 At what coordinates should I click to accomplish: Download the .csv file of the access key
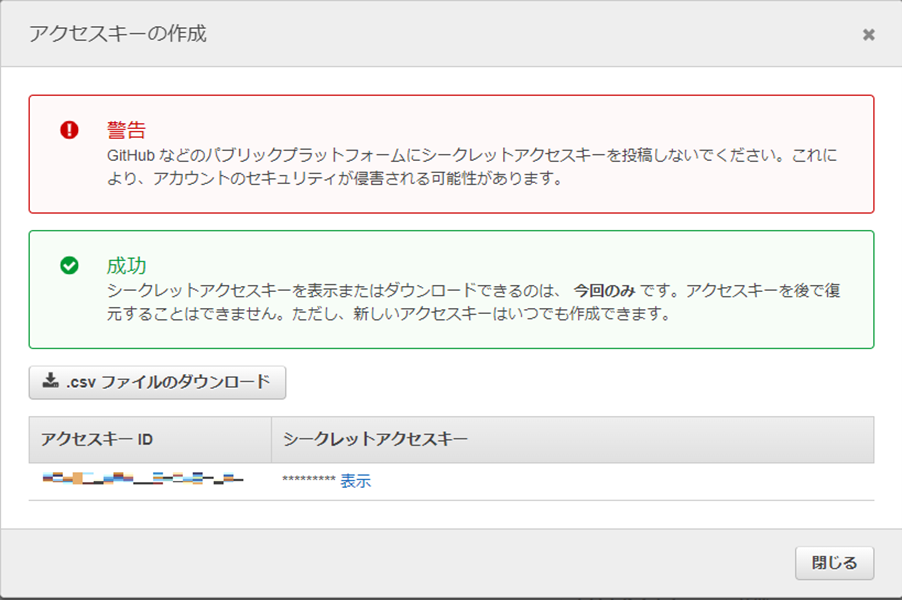point(158,382)
